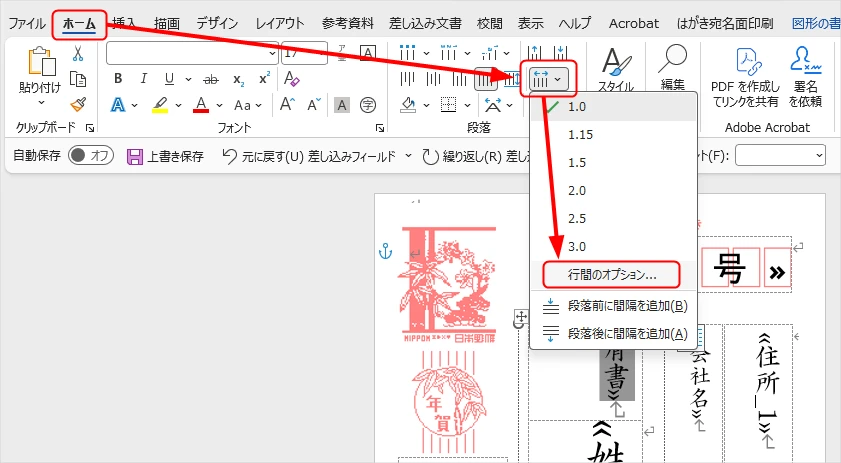The width and height of the screenshot is (841, 463).
Task: Click the table move handle cross icon
Action: (521, 316)
